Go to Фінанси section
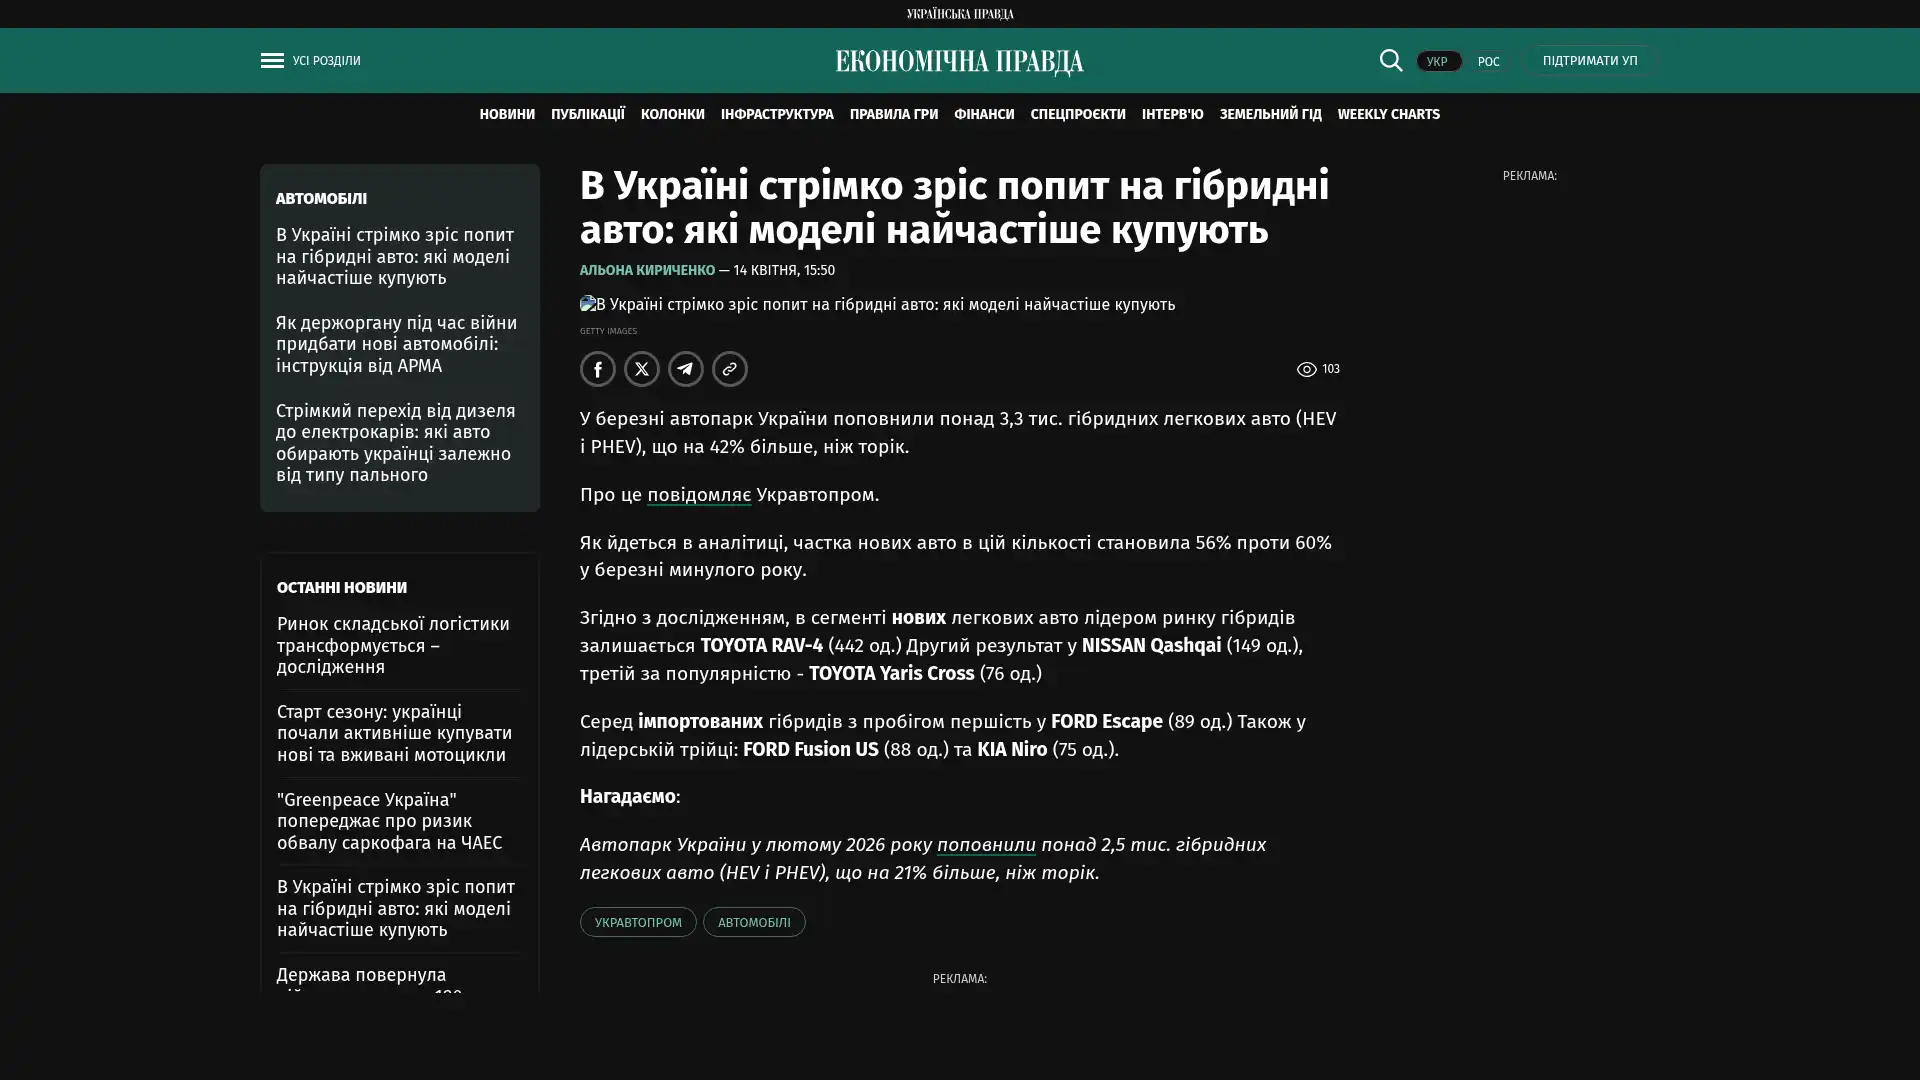Image resolution: width=1920 pixels, height=1080 pixels. coord(983,115)
